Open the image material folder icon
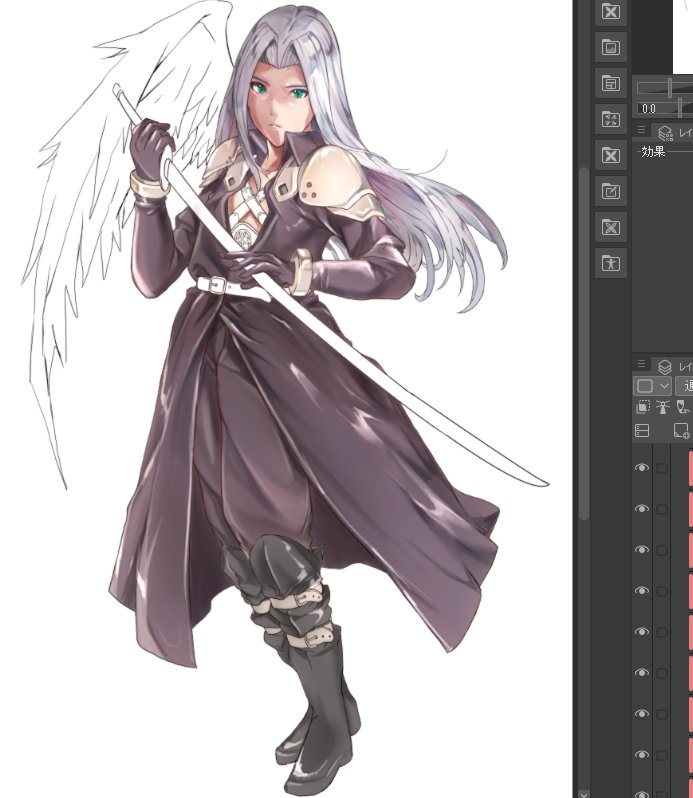The width and height of the screenshot is (693, 798). 611,47
